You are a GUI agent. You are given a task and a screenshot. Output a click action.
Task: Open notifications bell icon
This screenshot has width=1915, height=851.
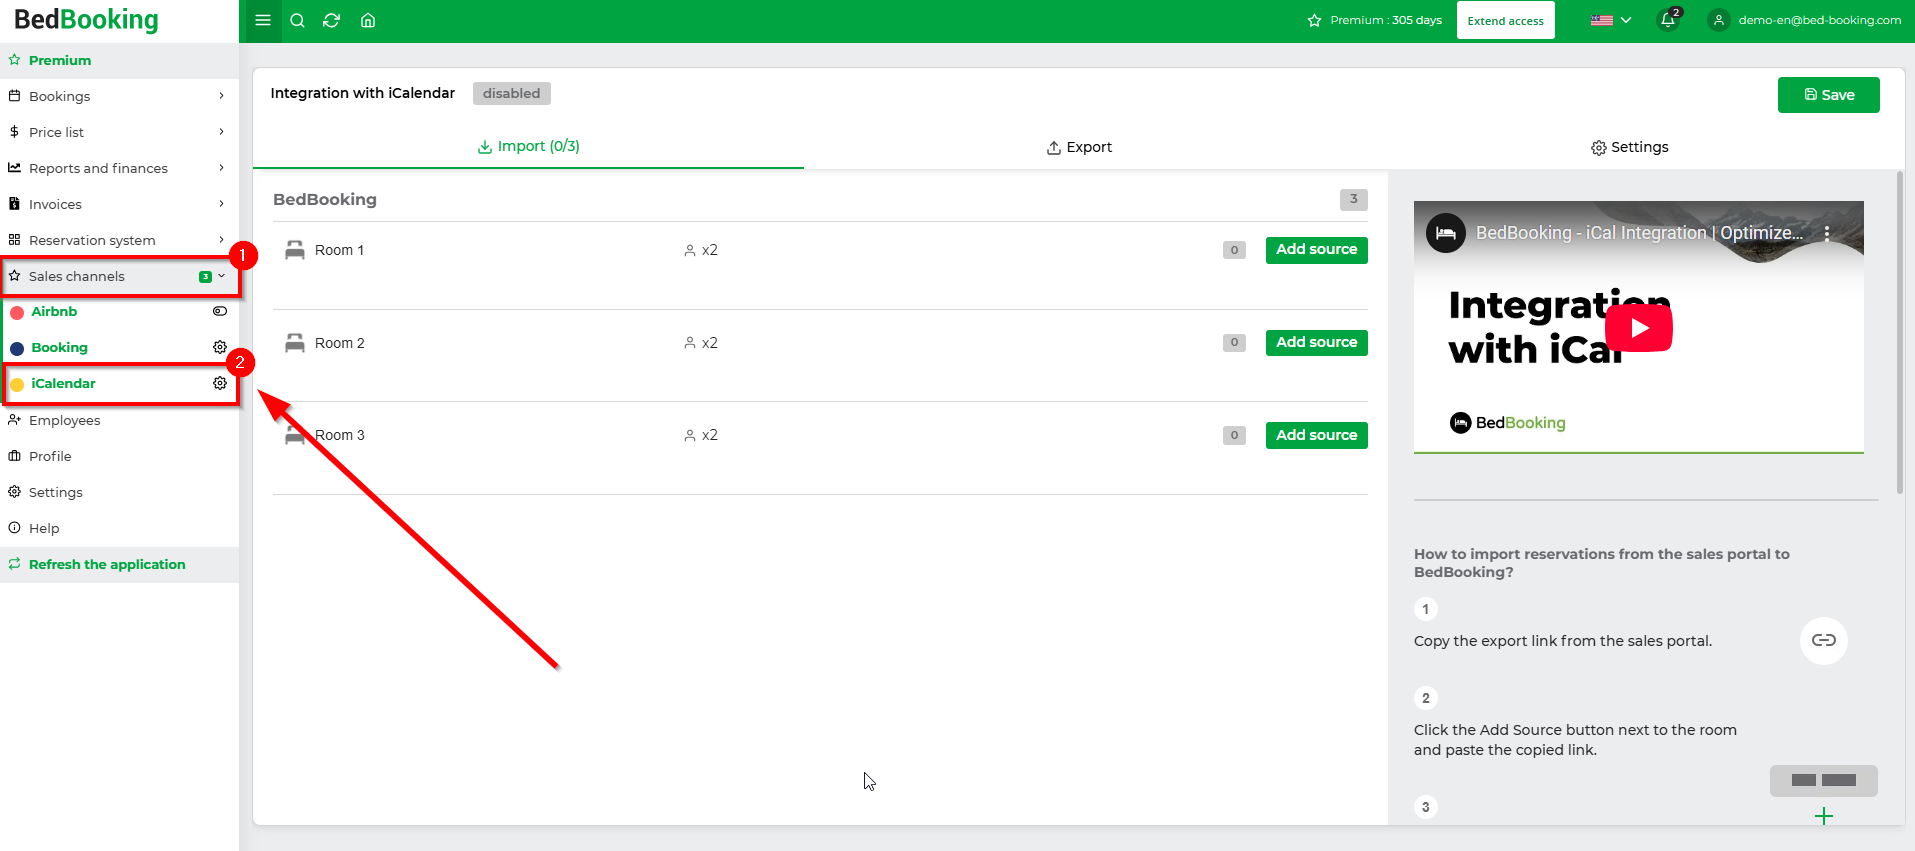[x=1668, y=20]
